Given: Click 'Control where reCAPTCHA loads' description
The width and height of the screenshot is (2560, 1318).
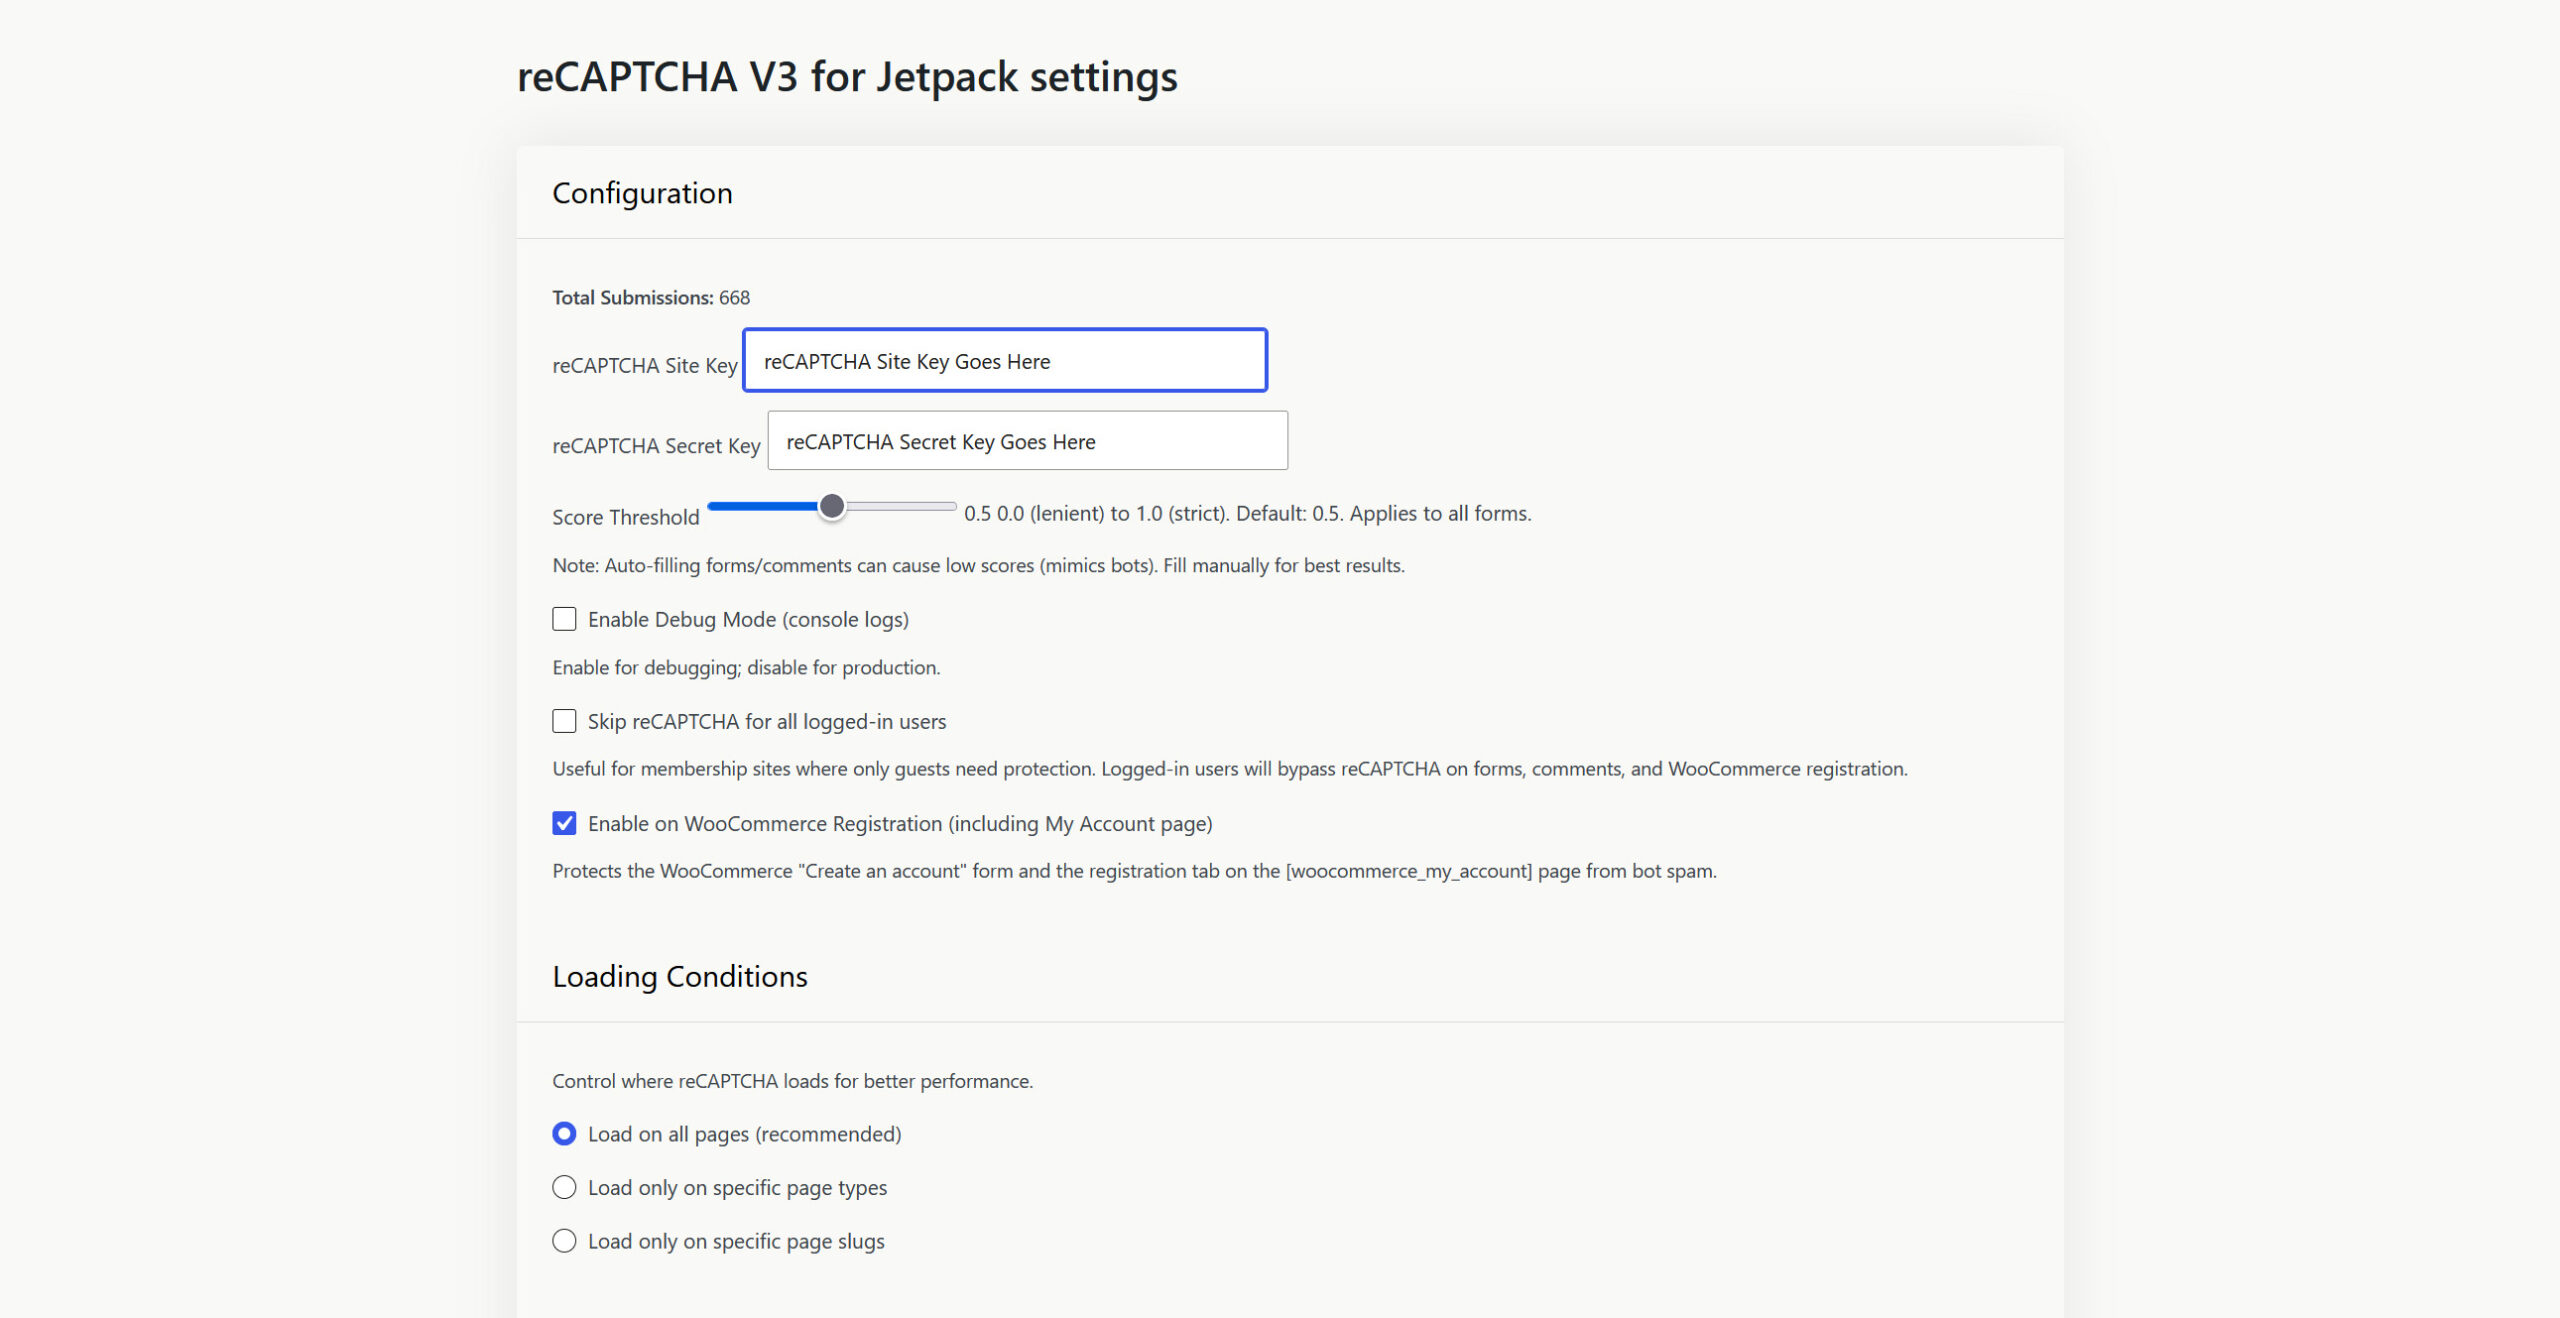Looking at the screenshot, I should 792,1081.
